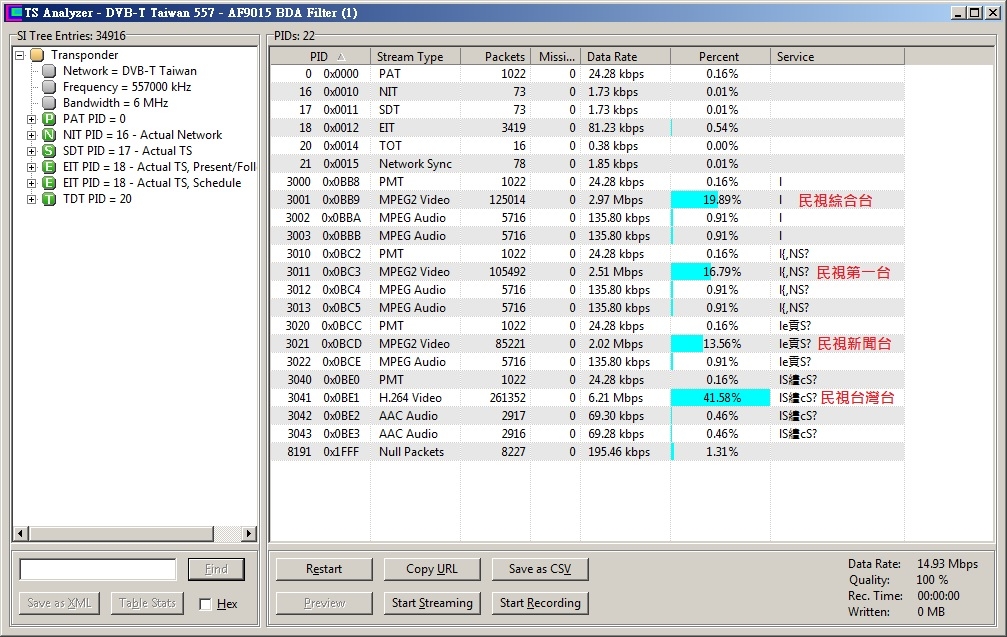Click the green T icon for TDT
Screen dimensions: 1007x637
[x=49, y=199]
